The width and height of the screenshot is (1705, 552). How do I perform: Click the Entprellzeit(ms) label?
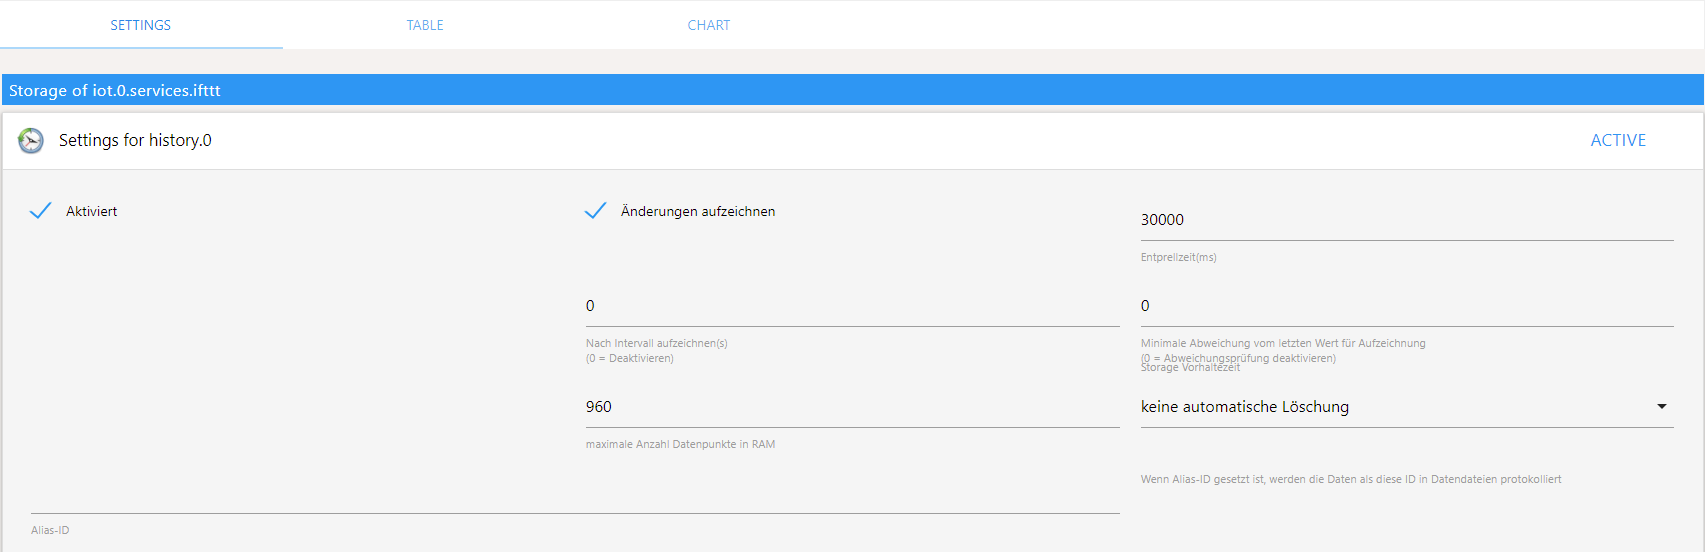1179,257
